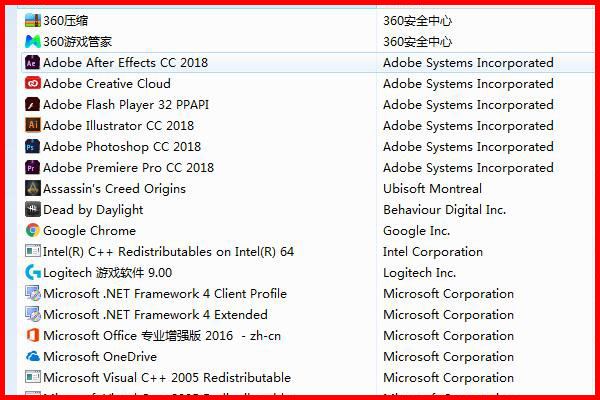The height and width of the screenshot is (400, 600).
Task: Click the Adobe Flash Player icon
Action: pyautogui.click(x=33, y=104)
